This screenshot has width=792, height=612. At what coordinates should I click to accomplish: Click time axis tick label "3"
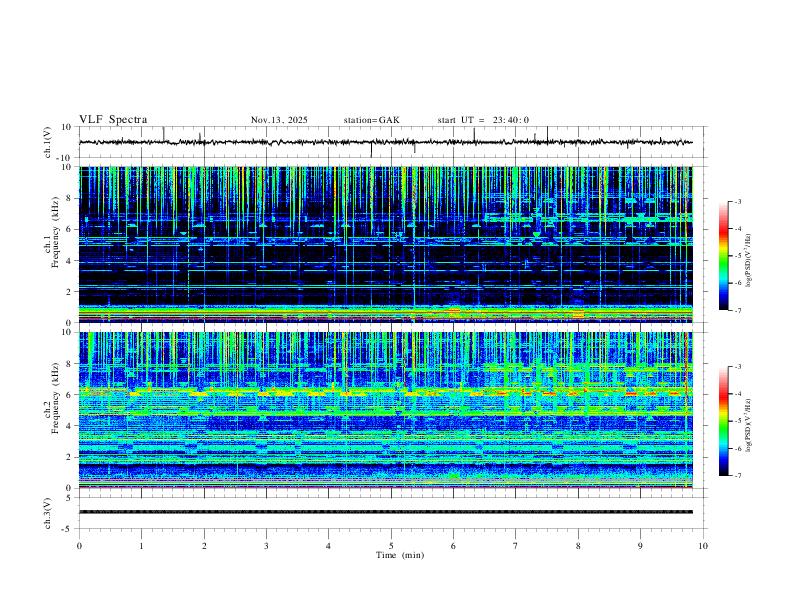point(266,546)
